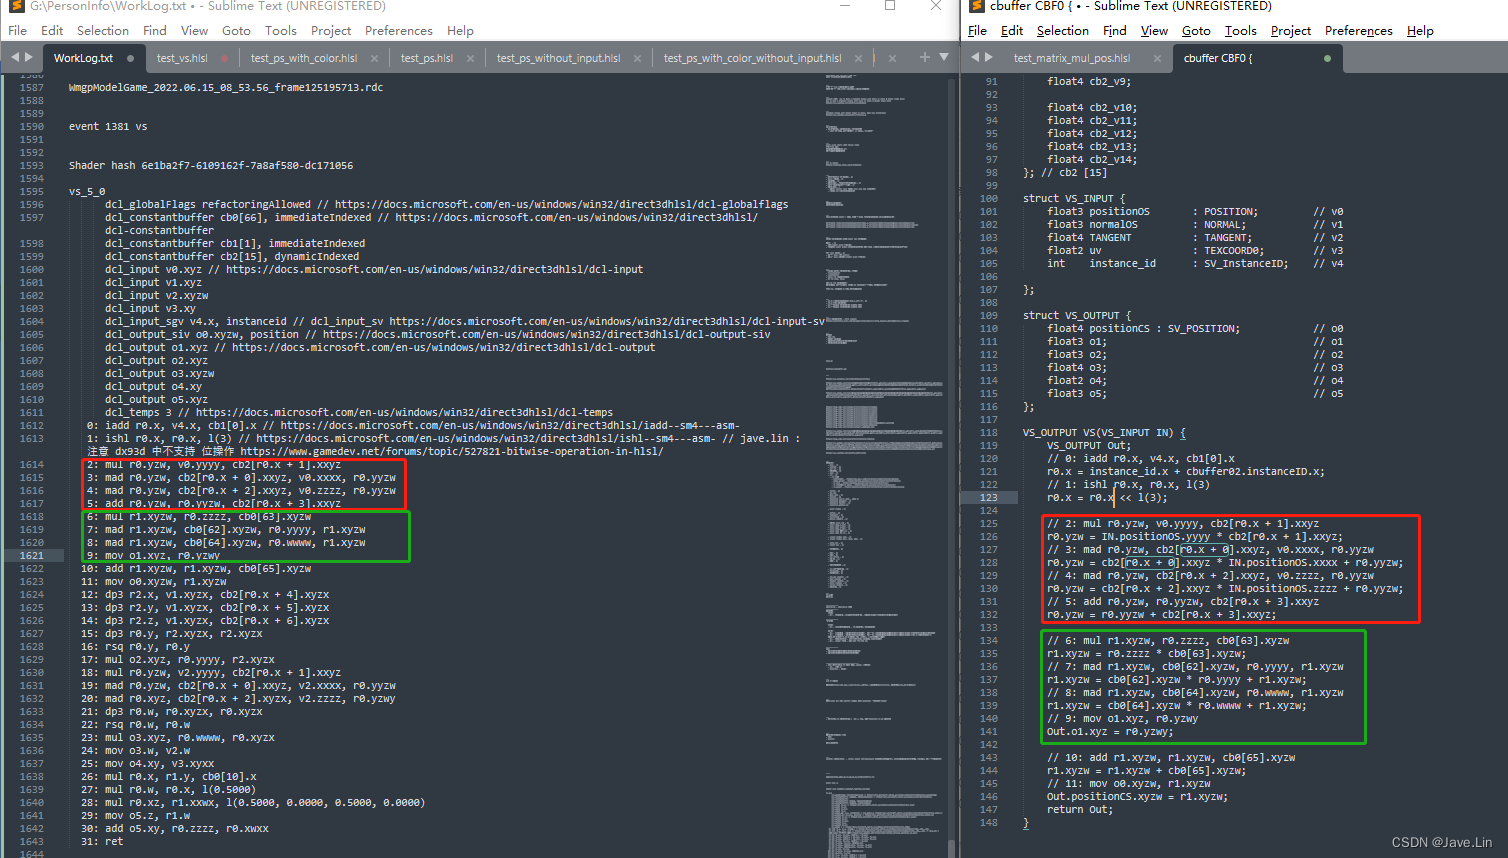Click the red modified dot on test_vs.hlsl tab
This screenshot has height=858, width=1508.
222,57
